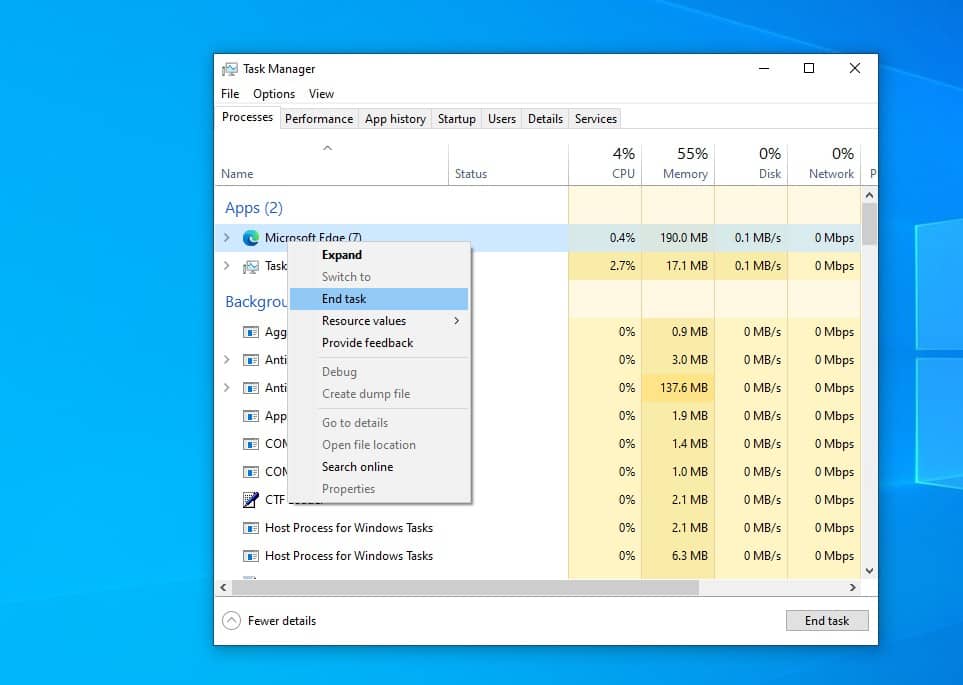The height and width of the screenshot is (685, 963).
Task: Maximize the Task Manager window
Action: click(x=809, y=68)
